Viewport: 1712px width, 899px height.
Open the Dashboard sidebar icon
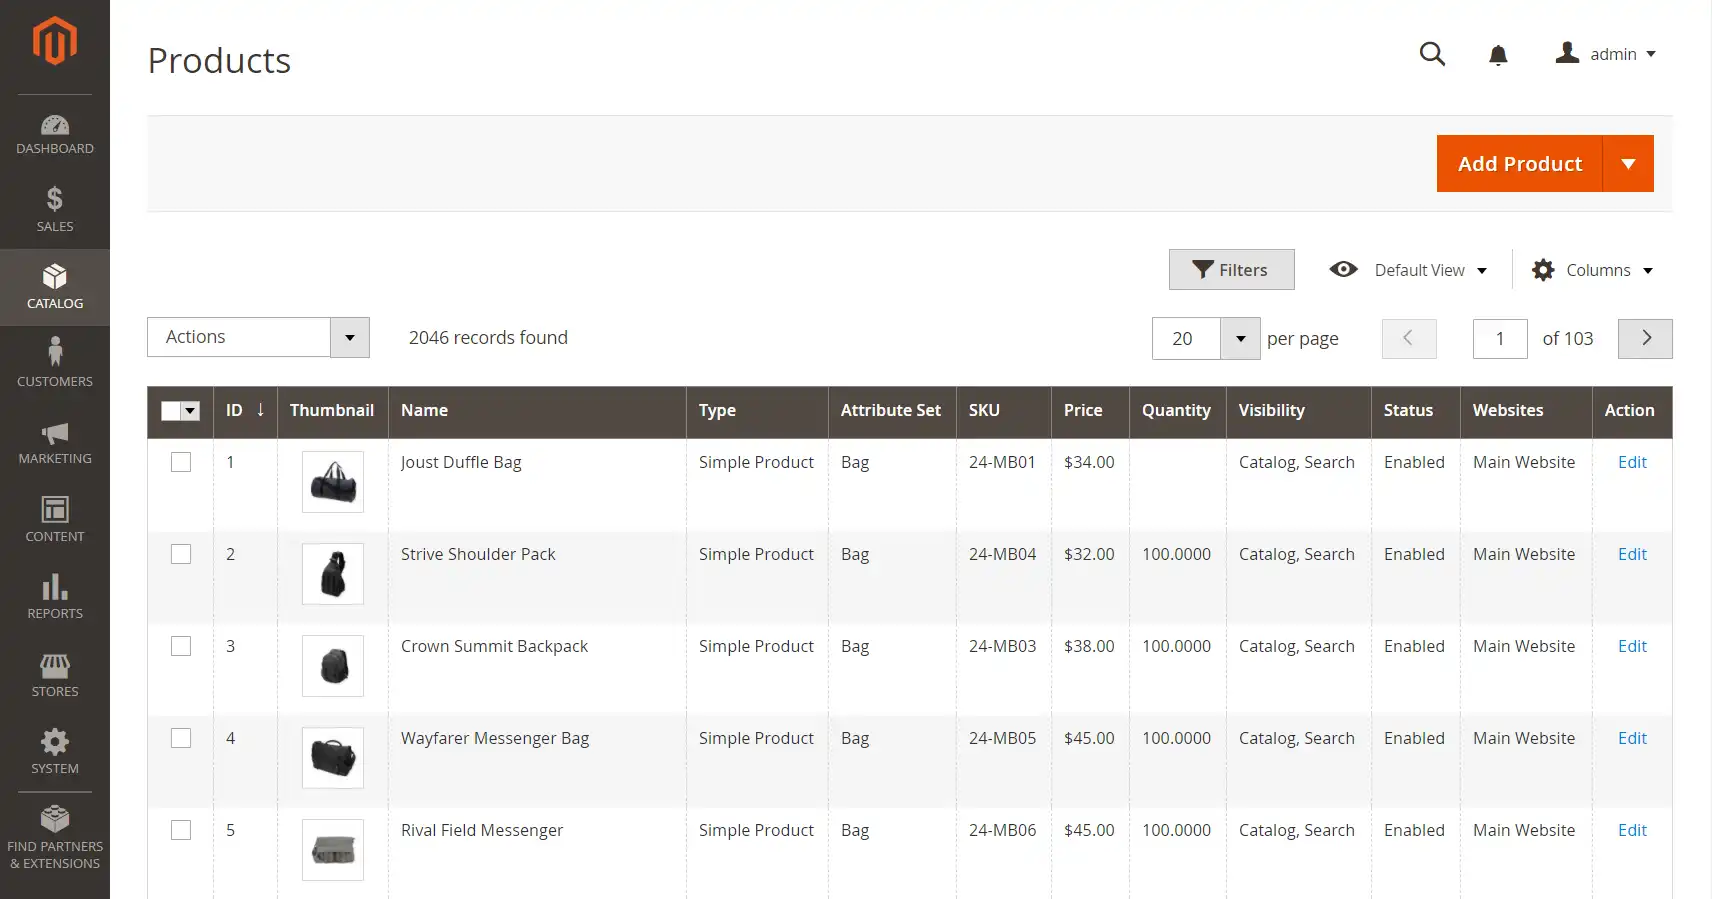tap(55, 125)
